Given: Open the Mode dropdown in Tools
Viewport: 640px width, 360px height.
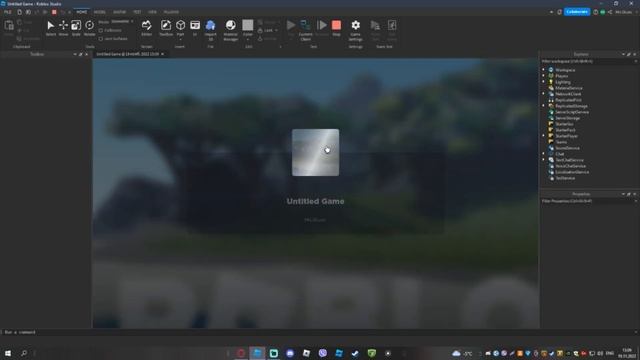Looking at the screenshot, I should [x=122, y=22].
